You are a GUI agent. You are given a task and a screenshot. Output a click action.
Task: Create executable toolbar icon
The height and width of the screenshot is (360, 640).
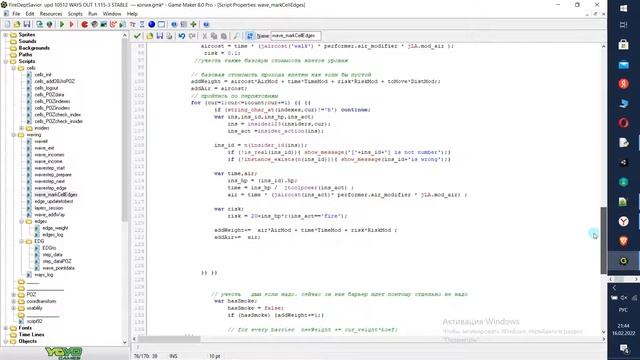tap(39, 24)
